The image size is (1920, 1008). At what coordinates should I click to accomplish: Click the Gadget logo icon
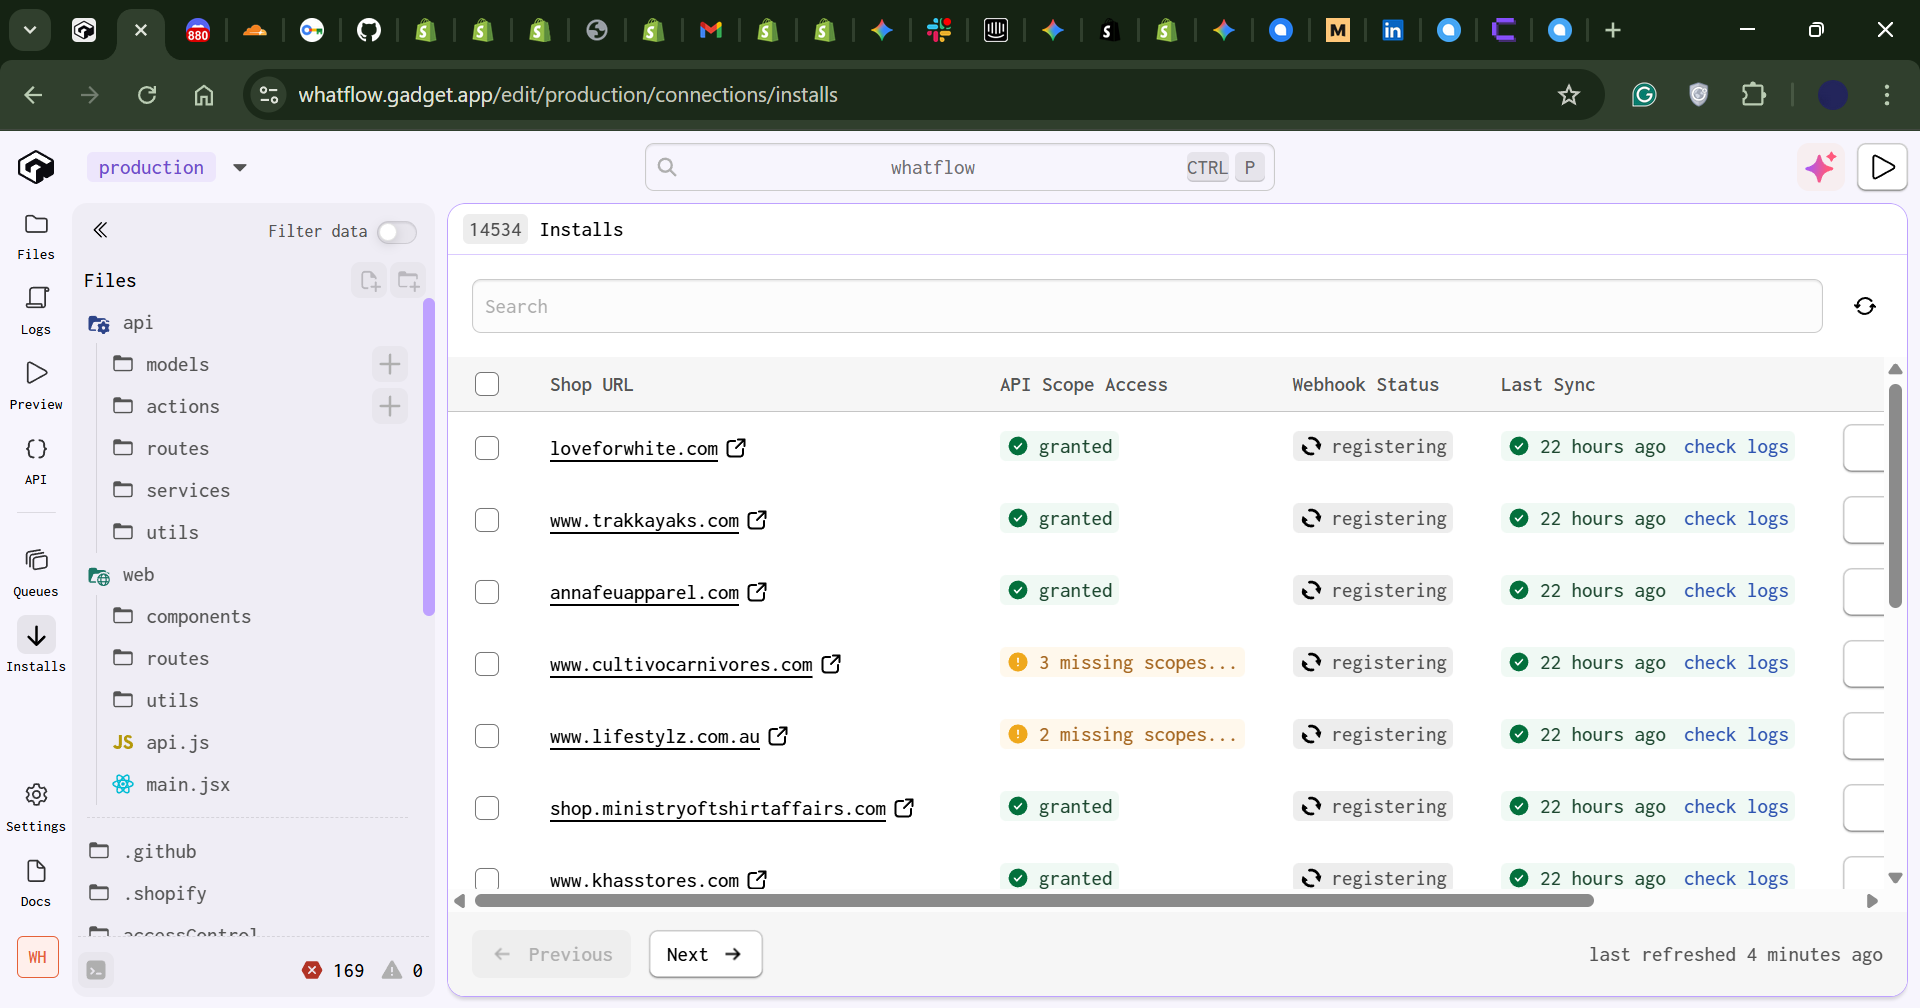click(36, 167)
